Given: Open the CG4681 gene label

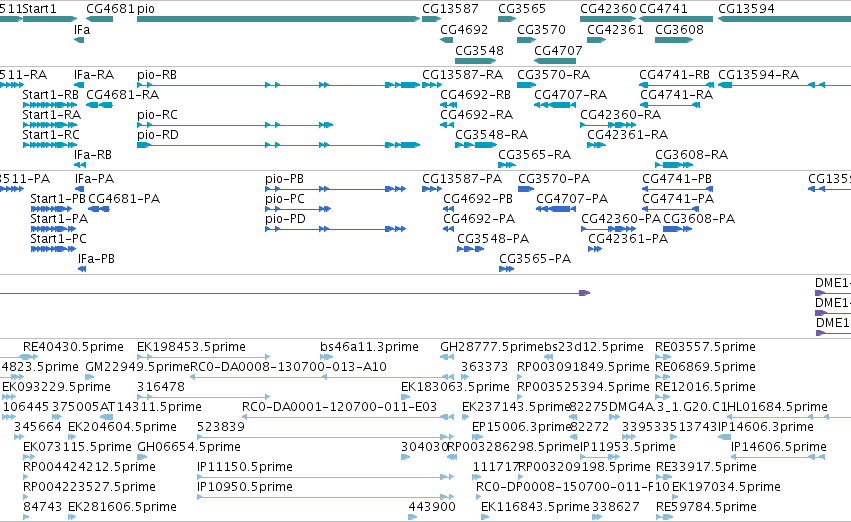Looking at the screenshot, I should tap(110, 9).
